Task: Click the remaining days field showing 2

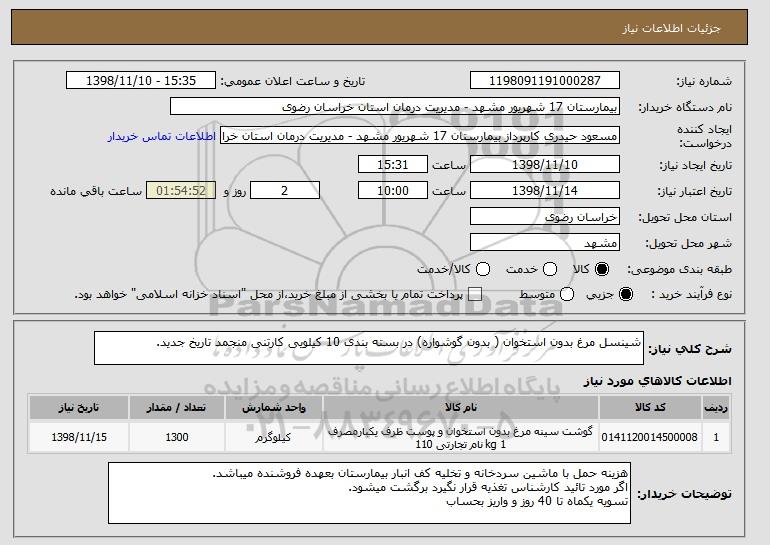Action: [x=285, y=191]
